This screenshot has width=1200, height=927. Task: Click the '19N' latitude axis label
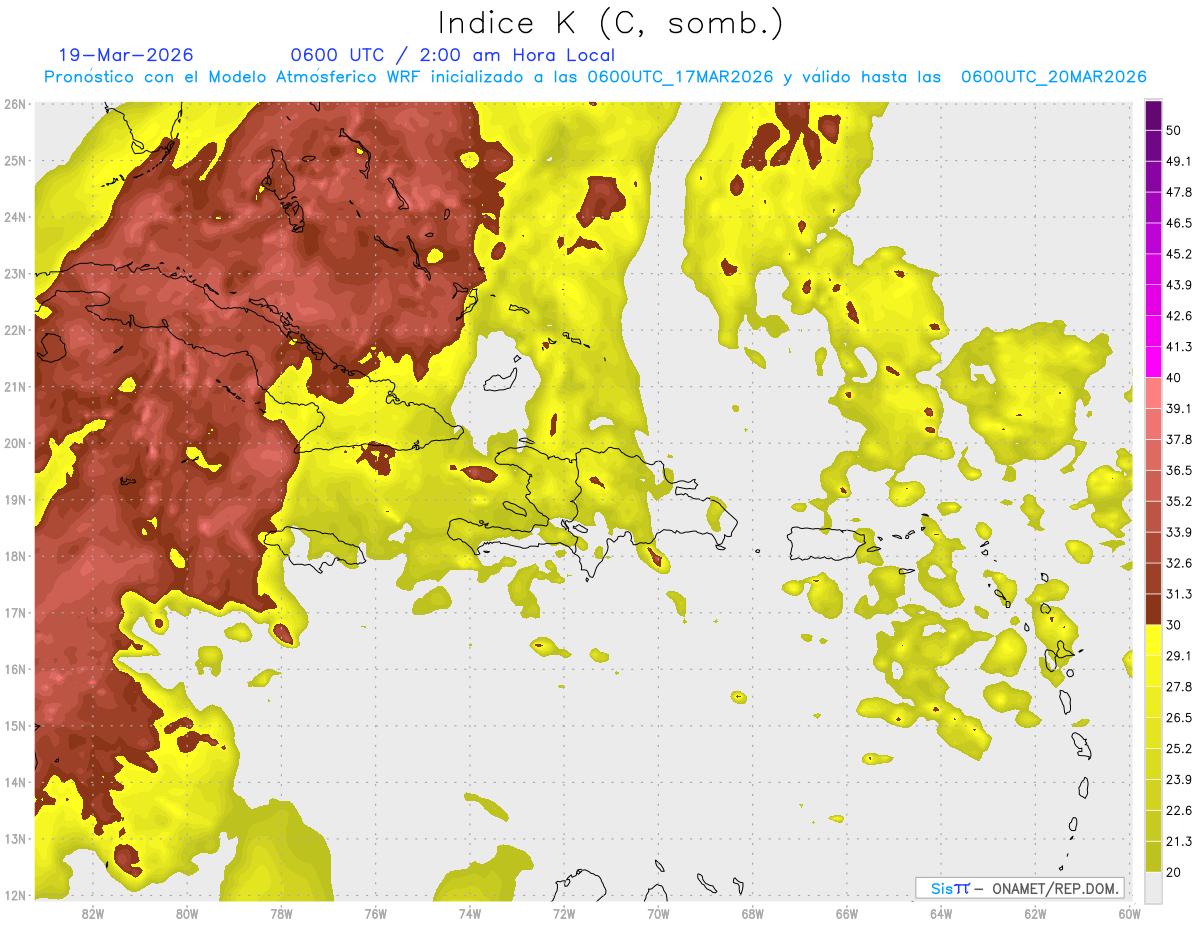15,500
